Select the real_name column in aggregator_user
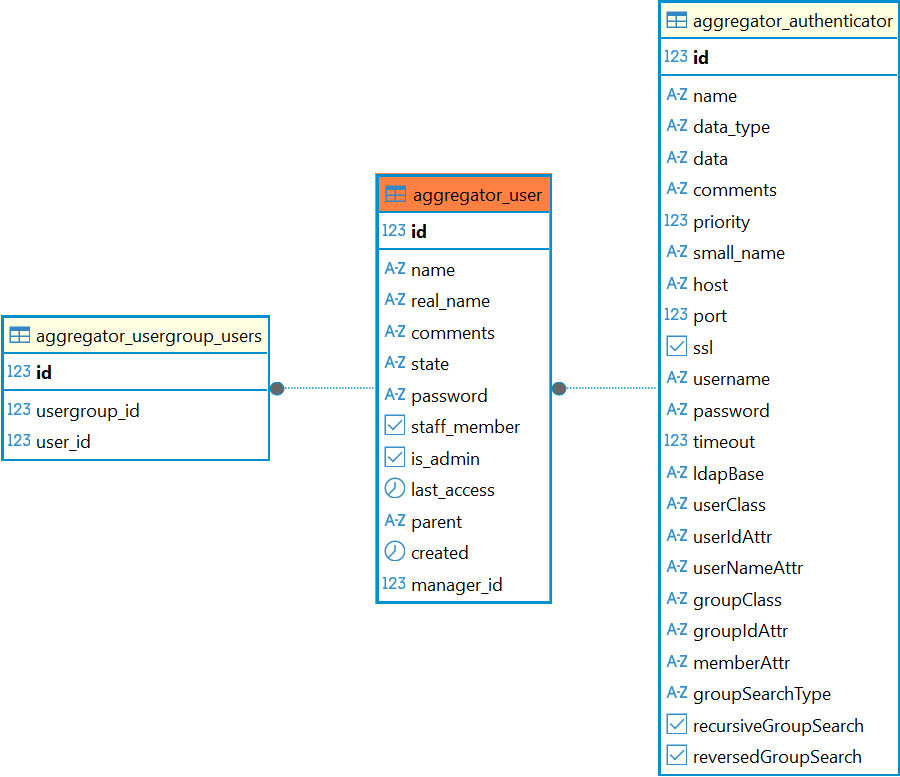Screen dimensions: 900x777 click(450, 301)
